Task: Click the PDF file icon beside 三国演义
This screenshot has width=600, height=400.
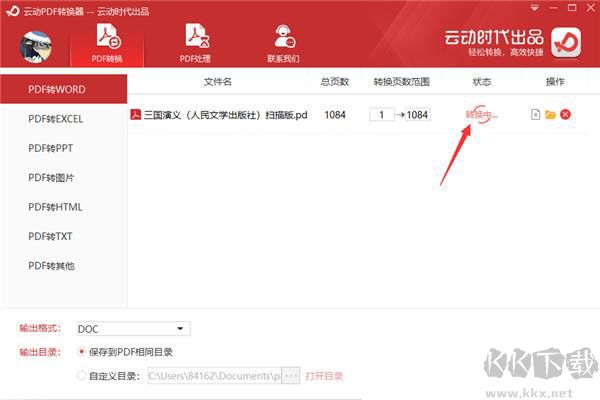Action: coord(136,115)
